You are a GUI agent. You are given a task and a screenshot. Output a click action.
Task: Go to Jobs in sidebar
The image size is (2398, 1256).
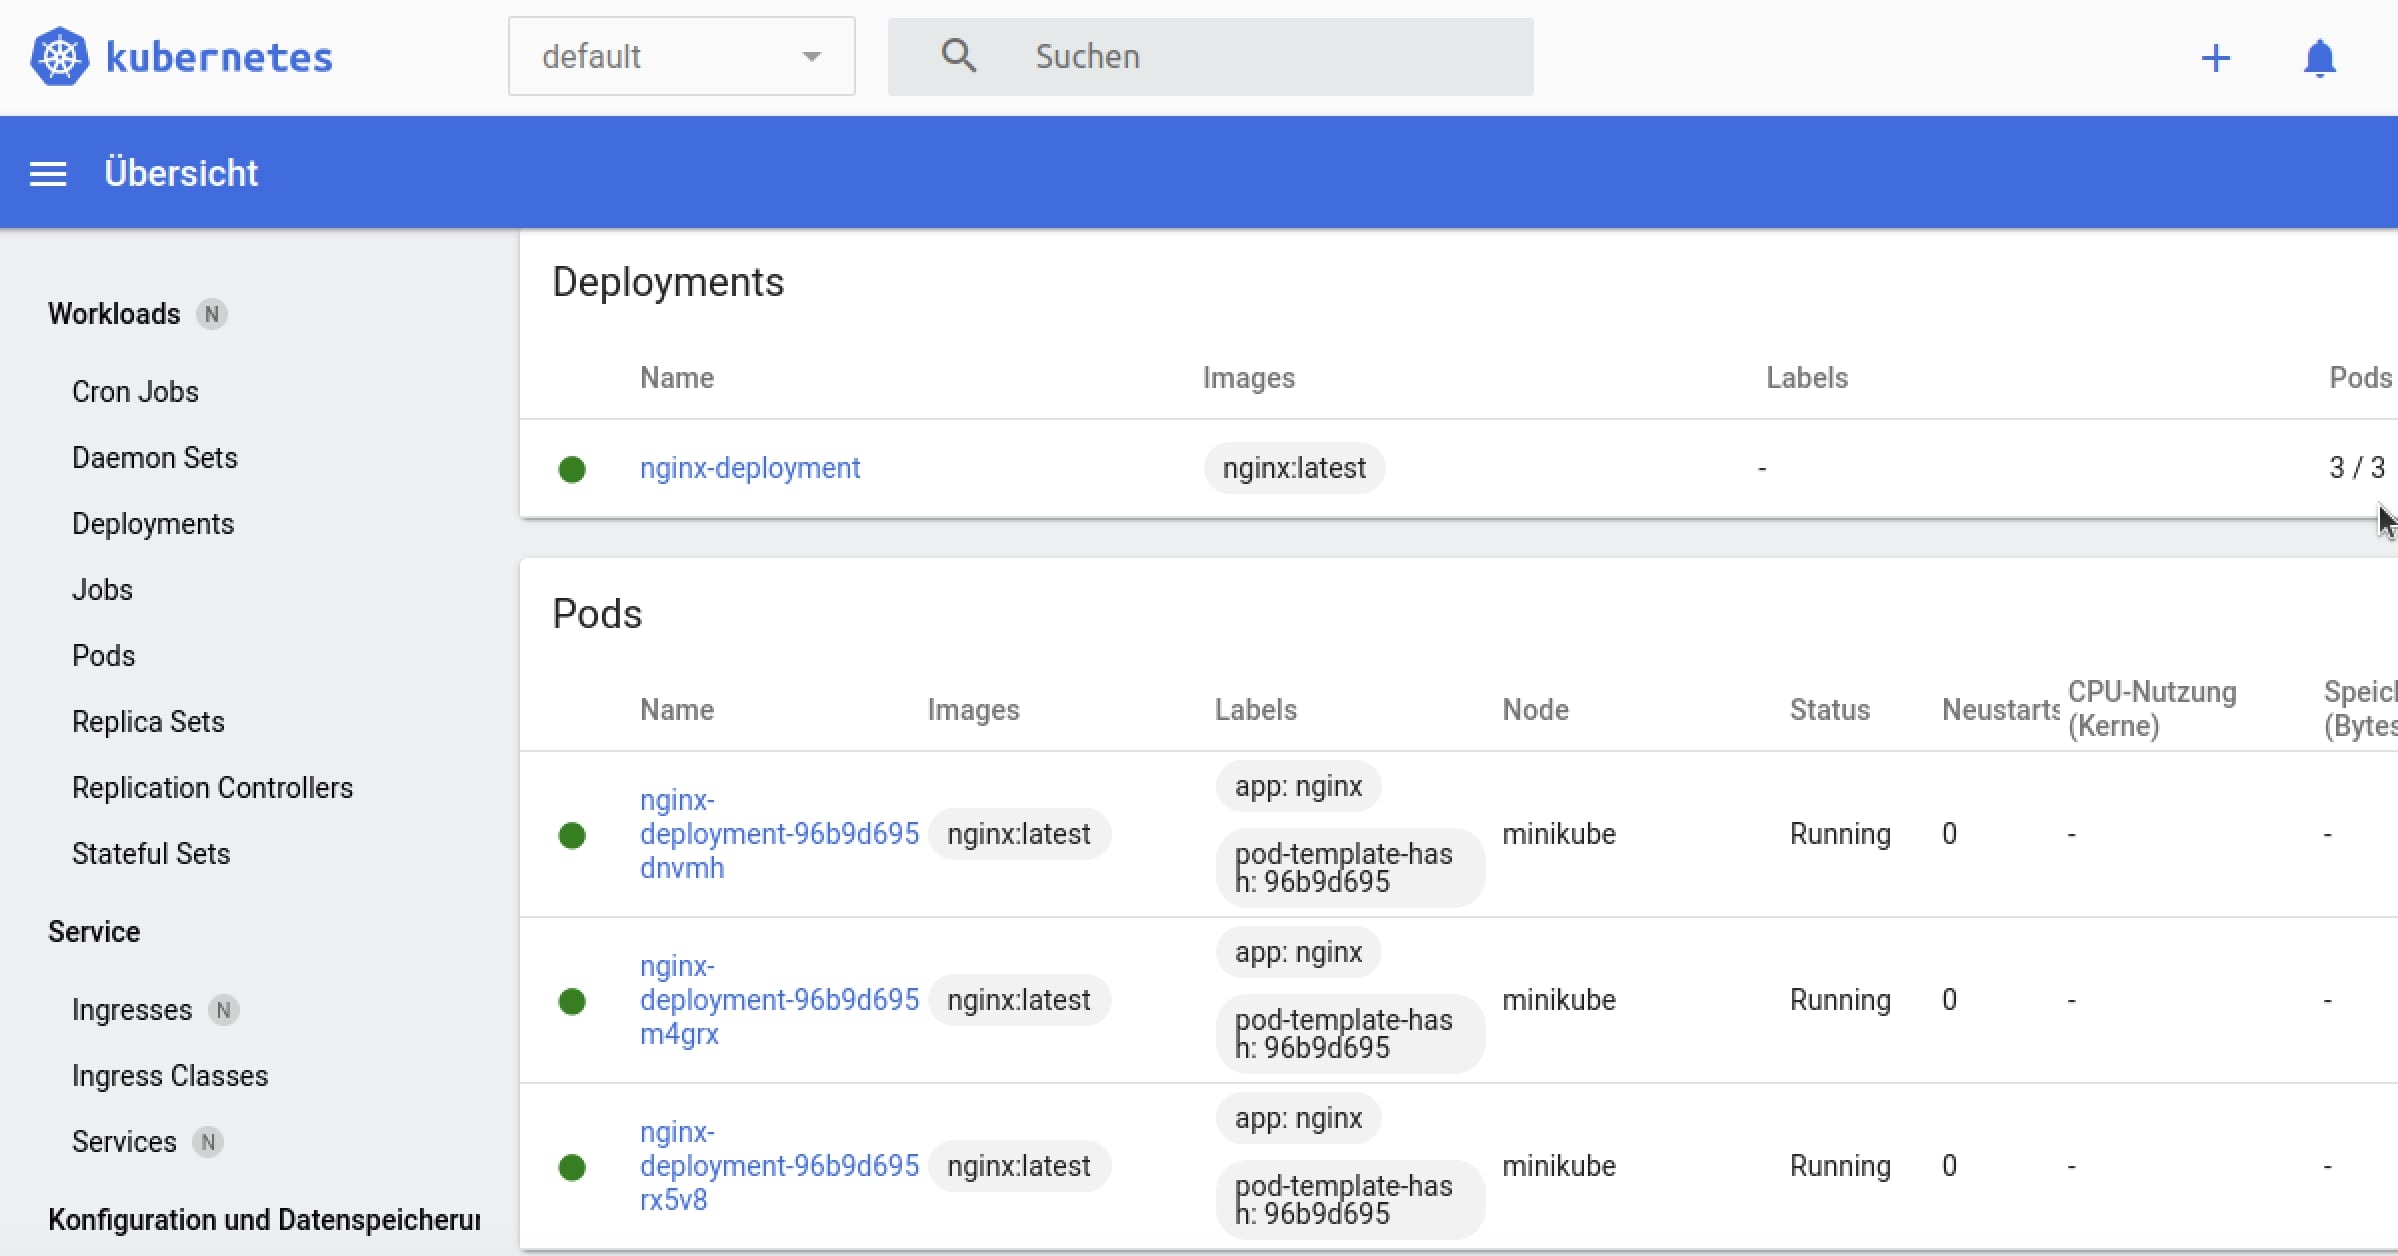click(x=102, y=590)
